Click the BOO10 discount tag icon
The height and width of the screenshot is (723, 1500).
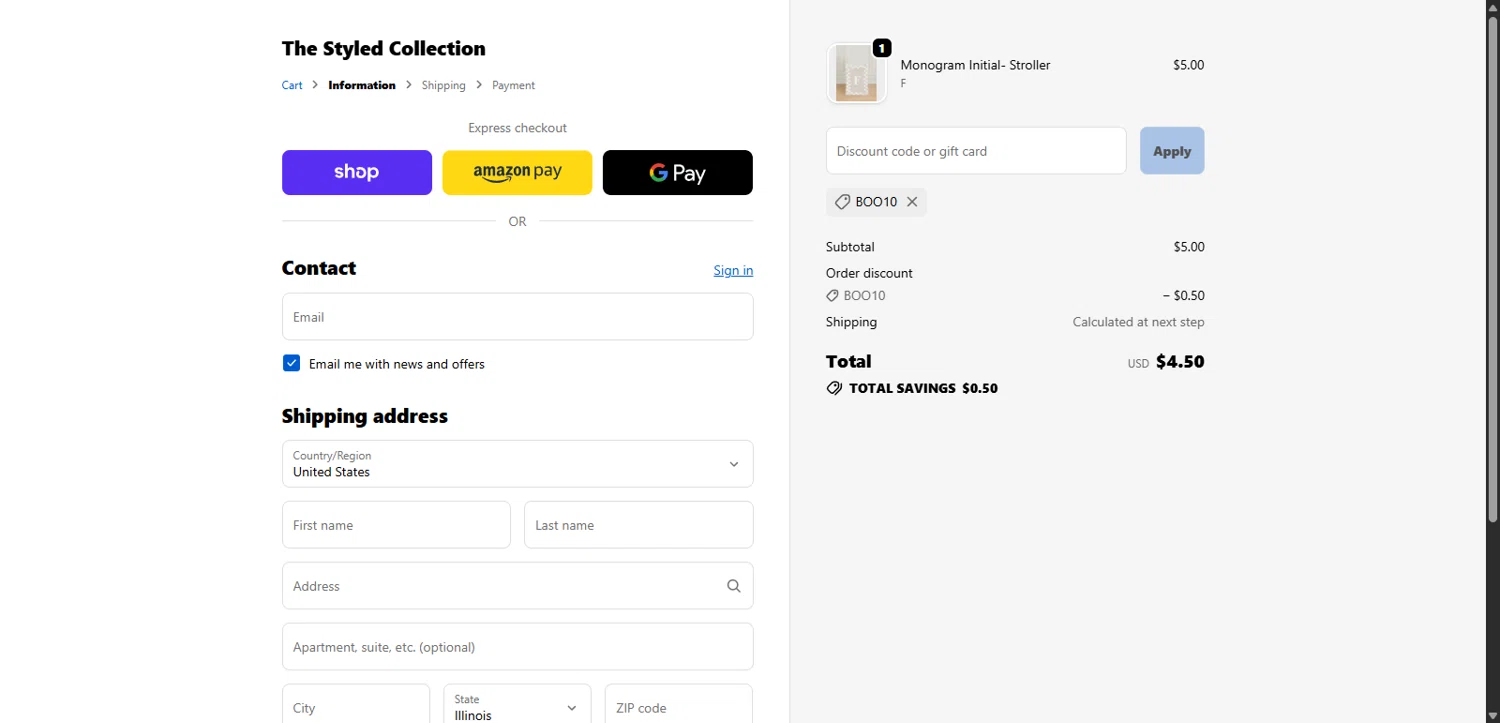coord(843,202)
